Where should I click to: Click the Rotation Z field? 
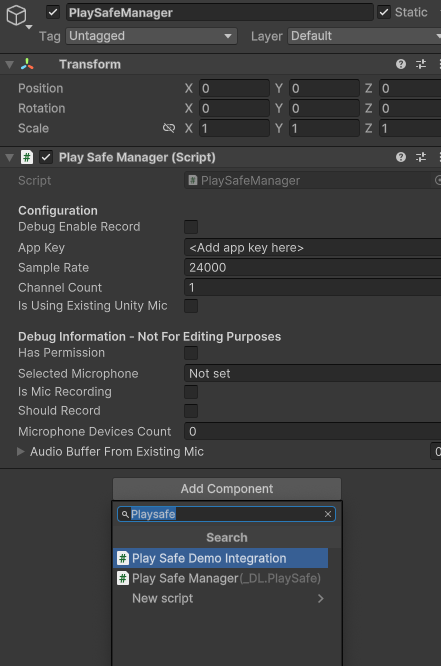click(x=410, y=108)
